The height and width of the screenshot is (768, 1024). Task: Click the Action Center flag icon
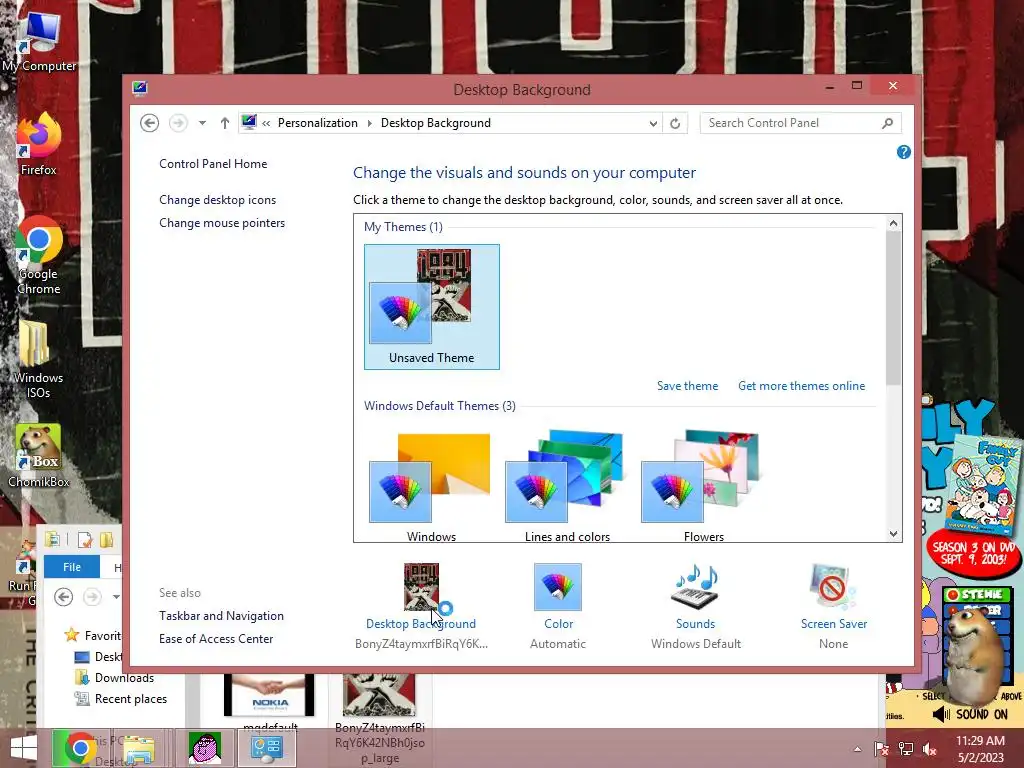881,749
